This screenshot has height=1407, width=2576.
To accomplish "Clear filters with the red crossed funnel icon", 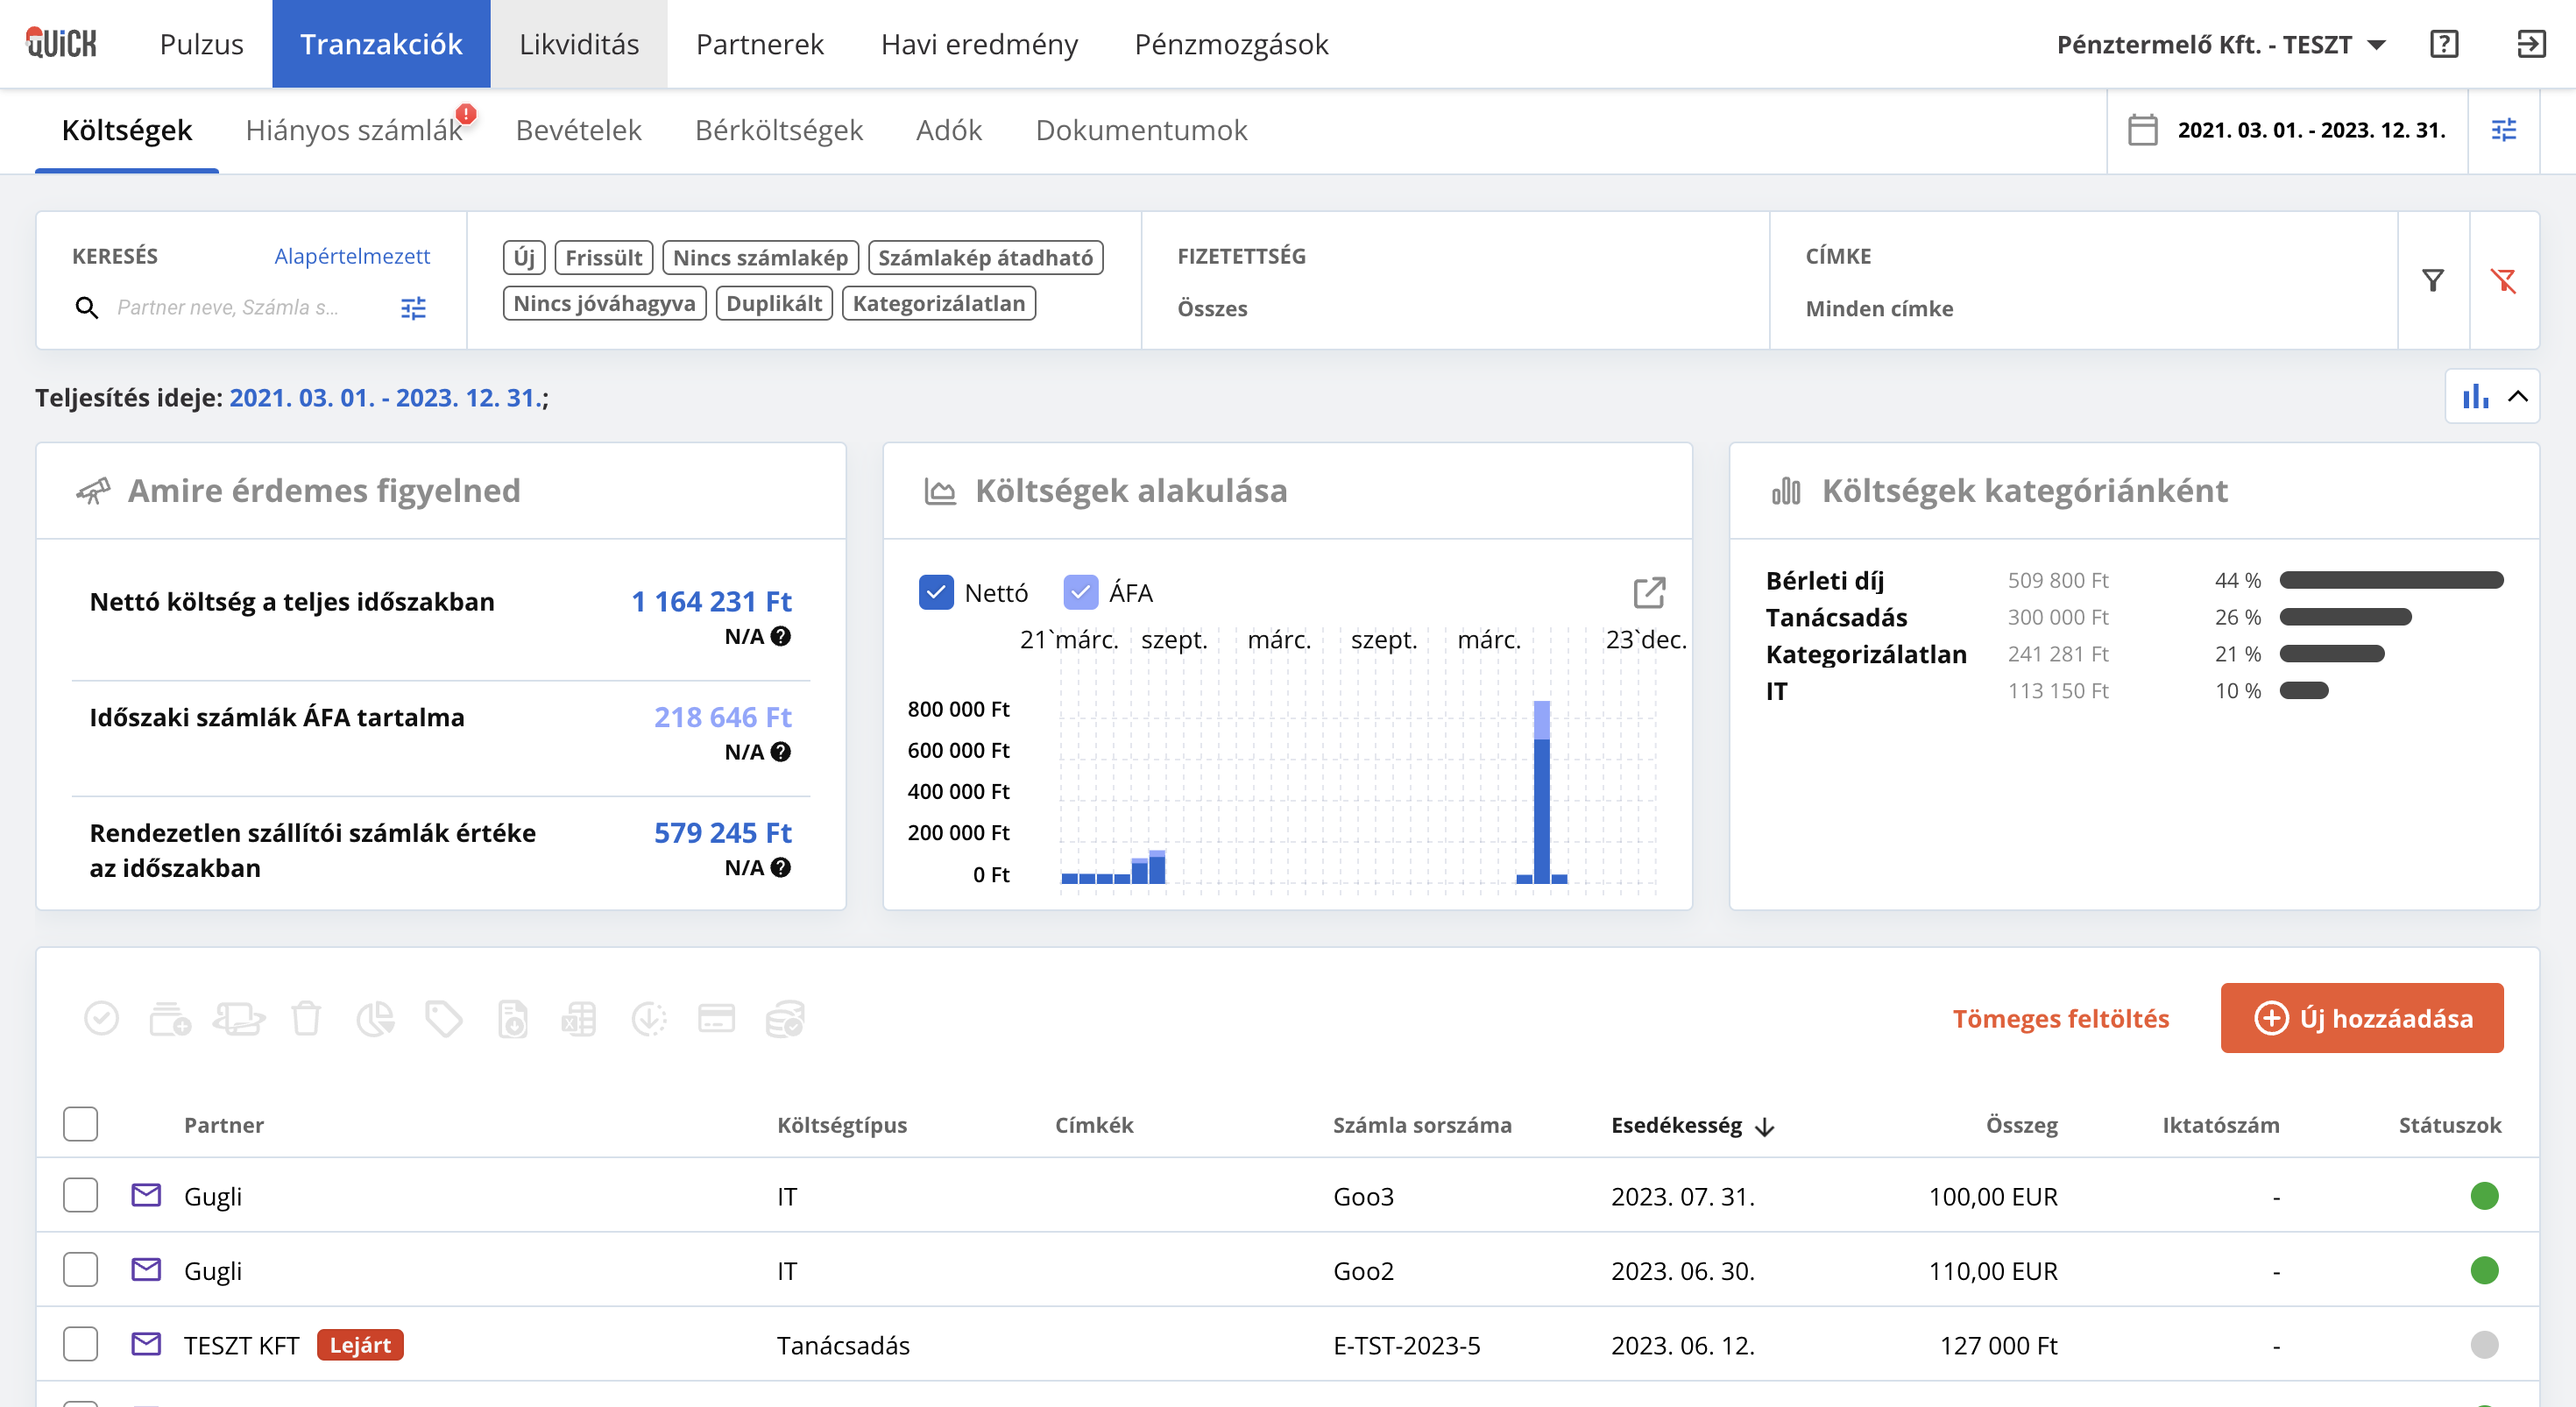I will 2504,281.
